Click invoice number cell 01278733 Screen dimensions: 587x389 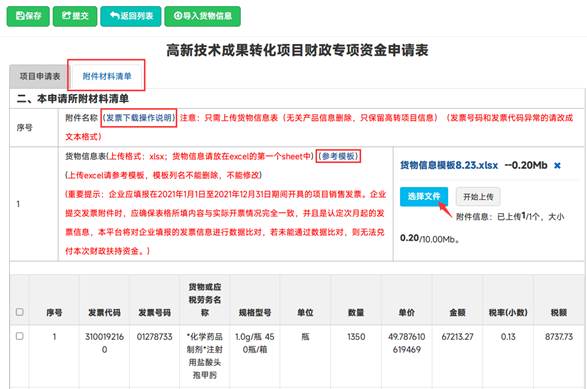pyautogui.click(x=154, y=337)
